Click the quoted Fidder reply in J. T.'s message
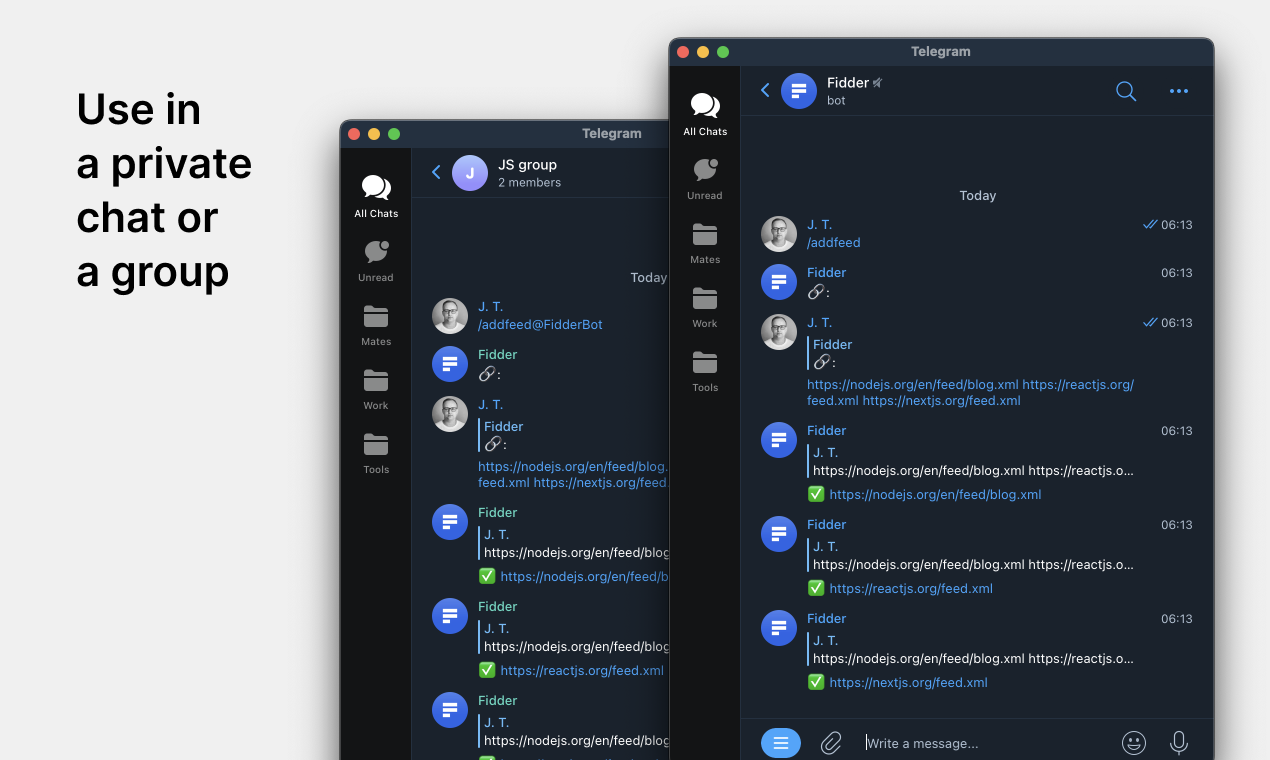The width and height of the screenshot is (1270, 760). [832, 353]
